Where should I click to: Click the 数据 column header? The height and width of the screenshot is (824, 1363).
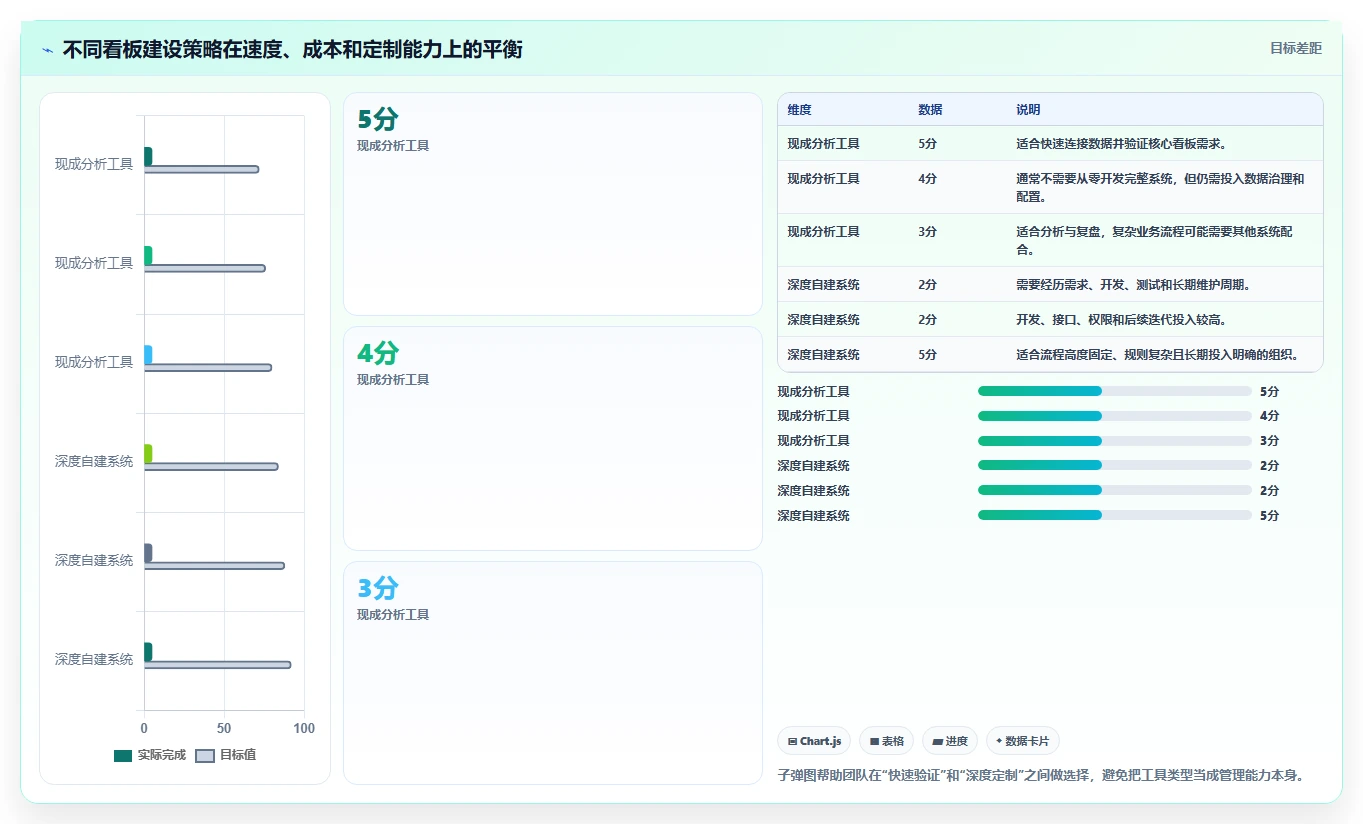point(930,110)
